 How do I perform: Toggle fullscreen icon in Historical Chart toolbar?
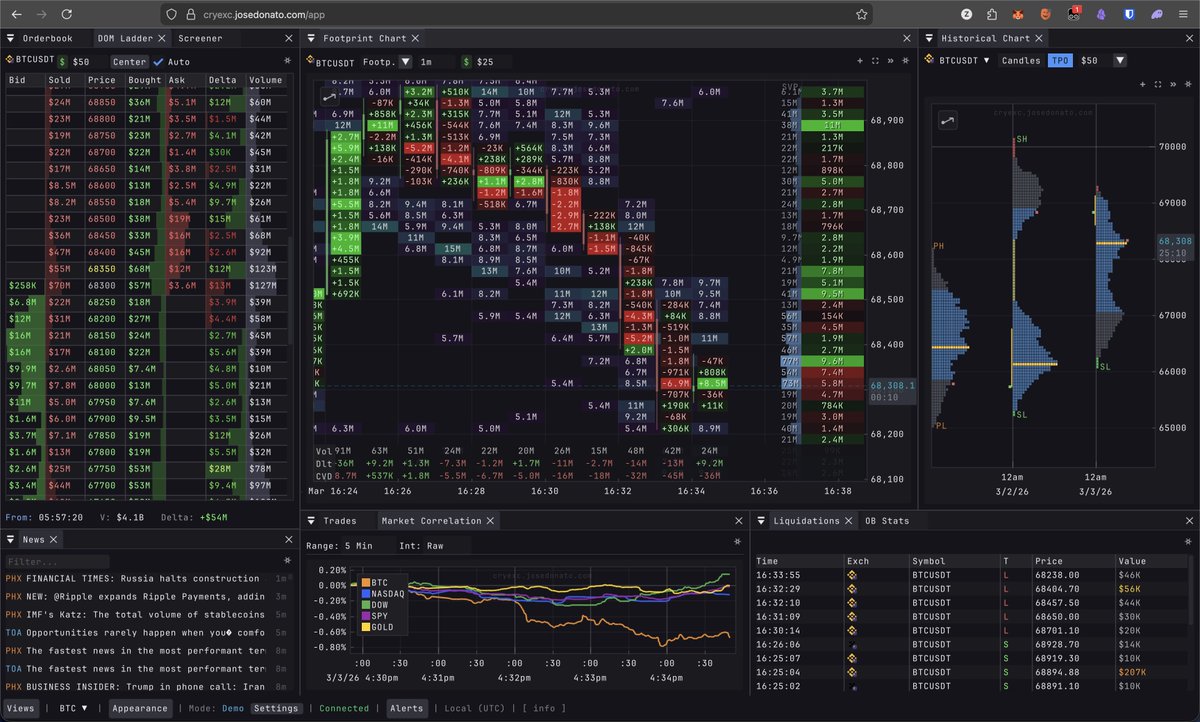1157,85
